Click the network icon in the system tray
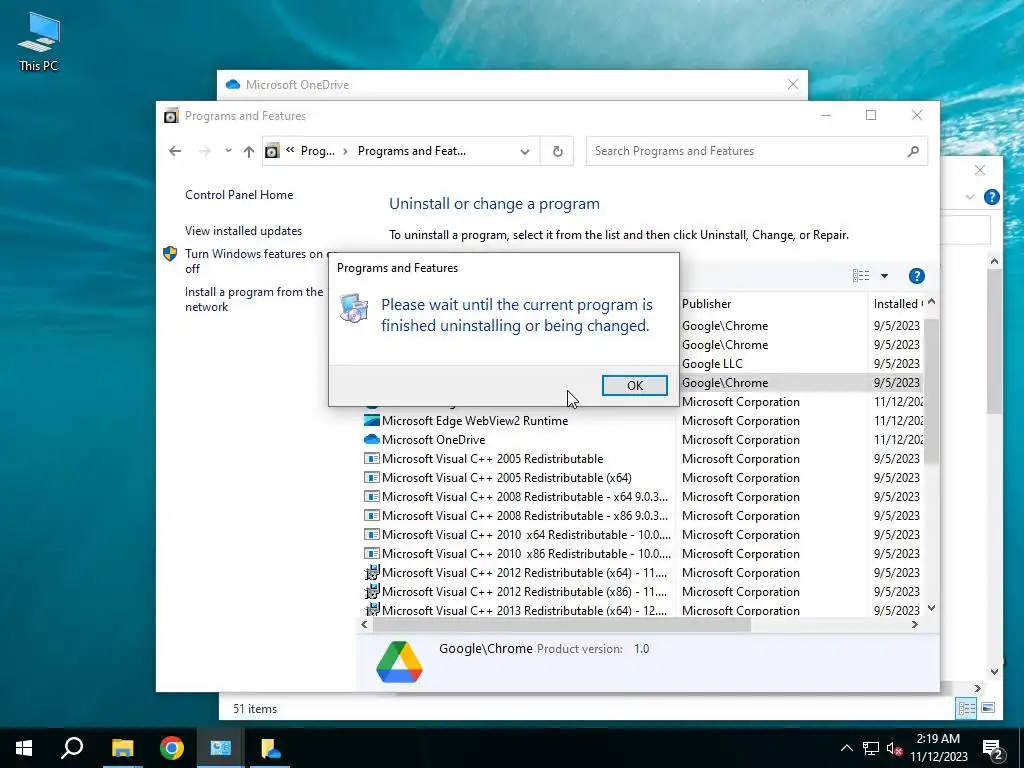 pyautogui.click(x=871, y=748)
